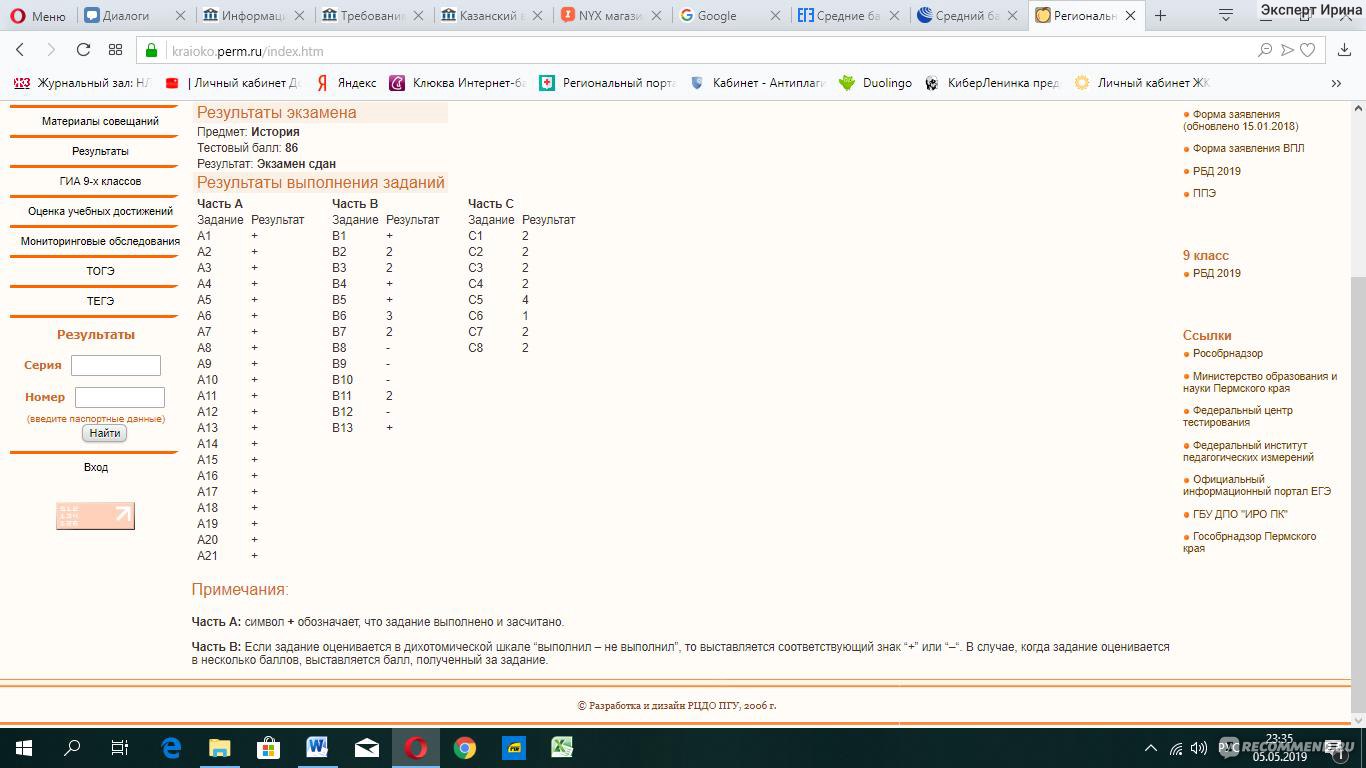Open Региональный портал bookmark
This screenshot has height=768, width=1366.
[x=607, y=83]
